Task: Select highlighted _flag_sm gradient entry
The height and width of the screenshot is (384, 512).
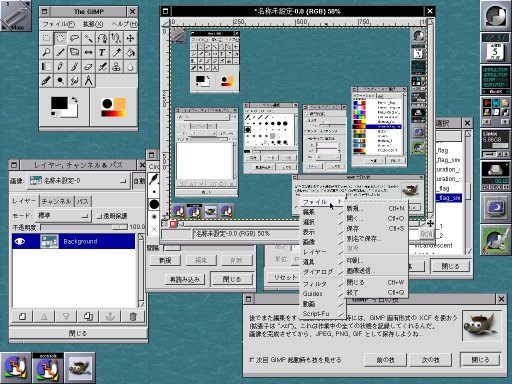Action: pyautogui.click(x=449, y=198)
